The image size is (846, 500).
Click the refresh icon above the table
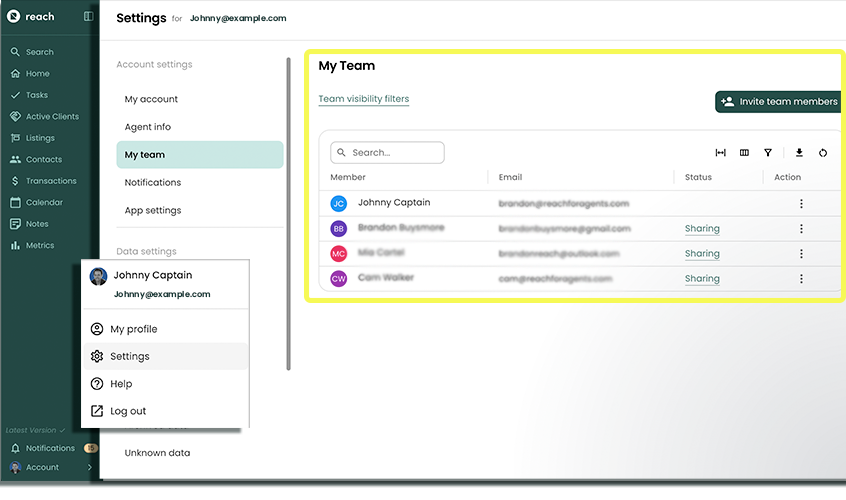pos(823,153)
